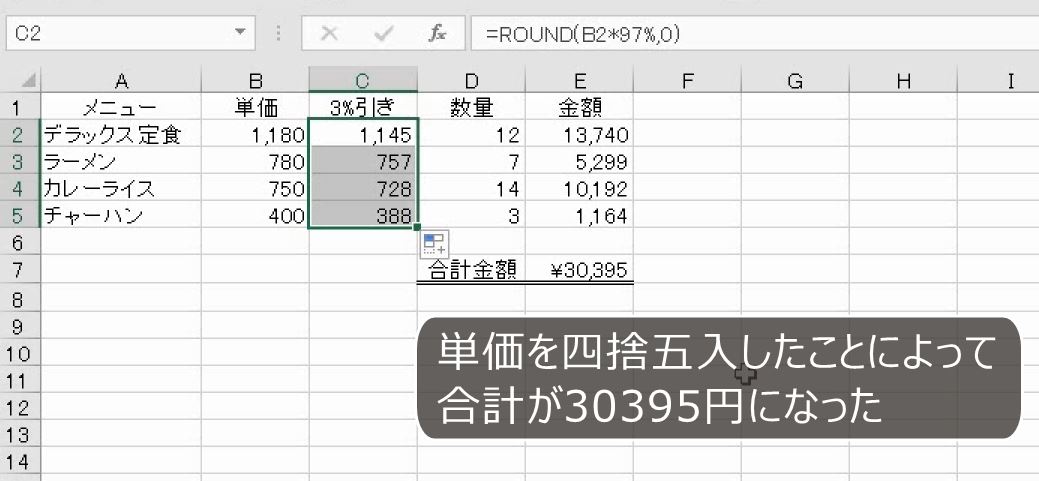Click the Select All corner triangle
The width and height of the screenshot is (1039, 481).
[28, 81]
